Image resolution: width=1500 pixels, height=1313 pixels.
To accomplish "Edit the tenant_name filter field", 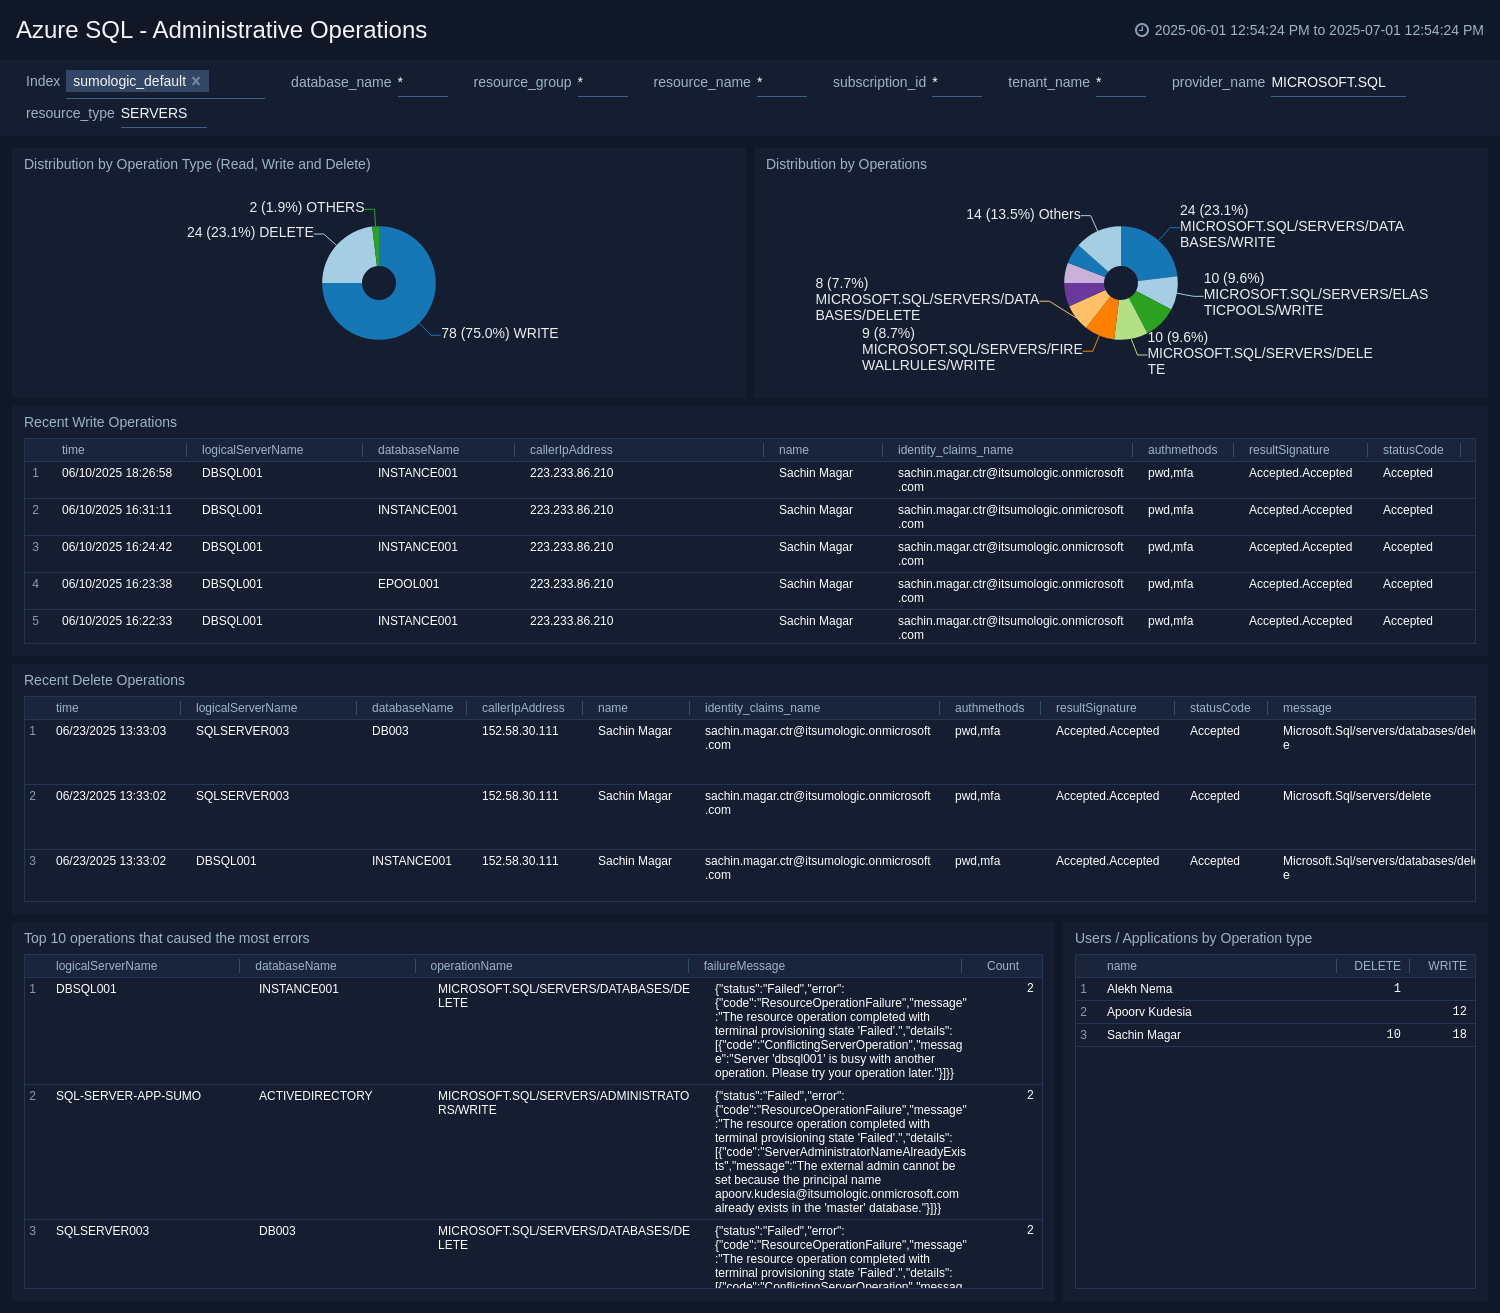I will coord(1120,82).
